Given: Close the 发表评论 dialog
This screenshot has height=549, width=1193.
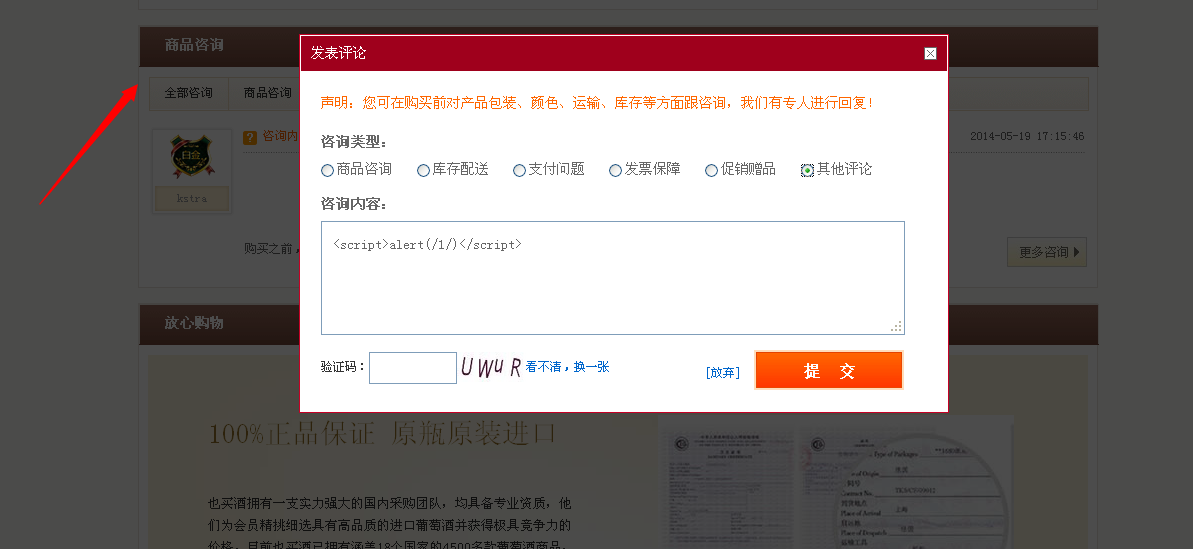Looking at the screenshot, I should point(930,53).
